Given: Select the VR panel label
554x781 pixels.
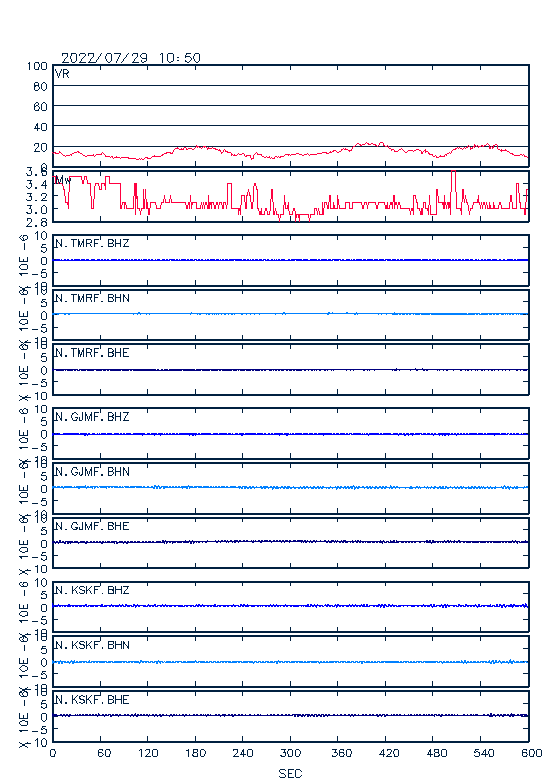Looking at the screenshot, I should pos(62,74).
